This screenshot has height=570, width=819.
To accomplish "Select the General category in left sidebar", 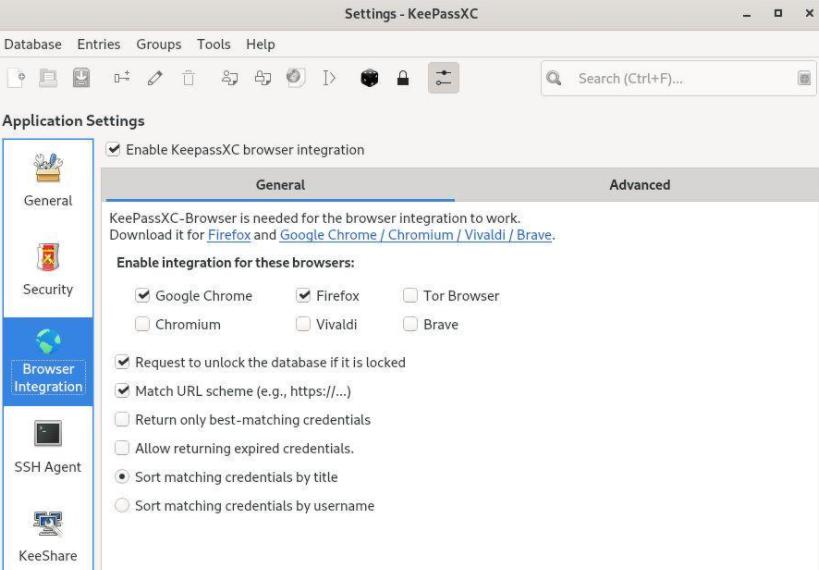I will click(48, 180).
